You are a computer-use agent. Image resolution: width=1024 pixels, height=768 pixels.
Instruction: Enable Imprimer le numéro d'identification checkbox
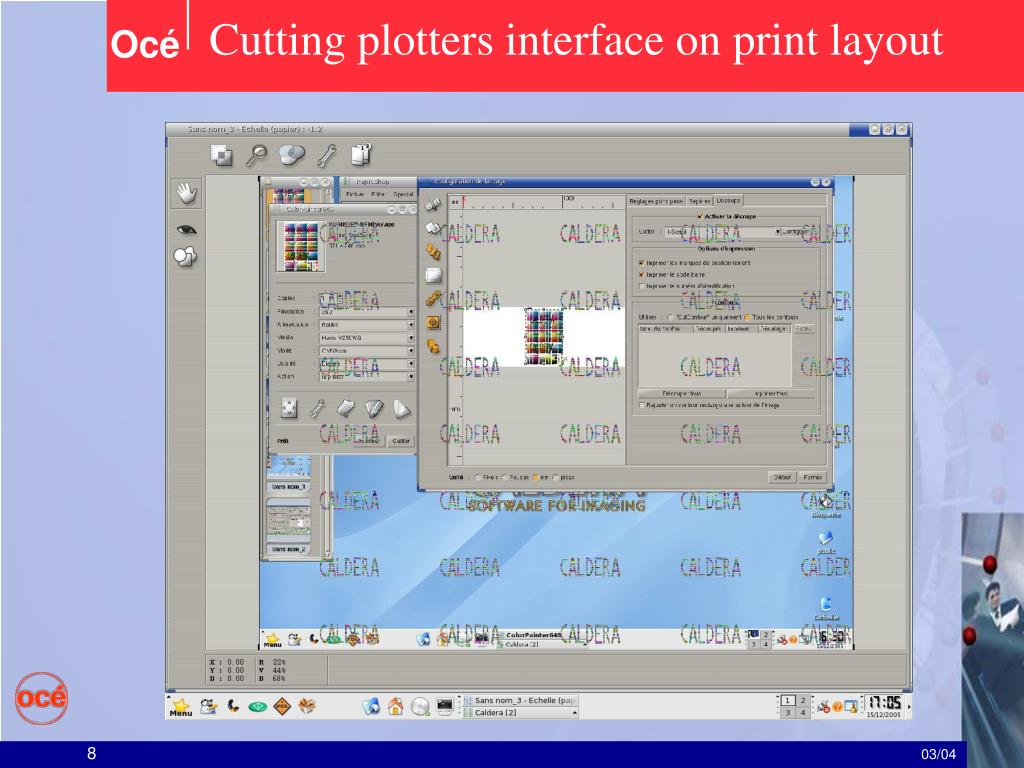(641, 286)
